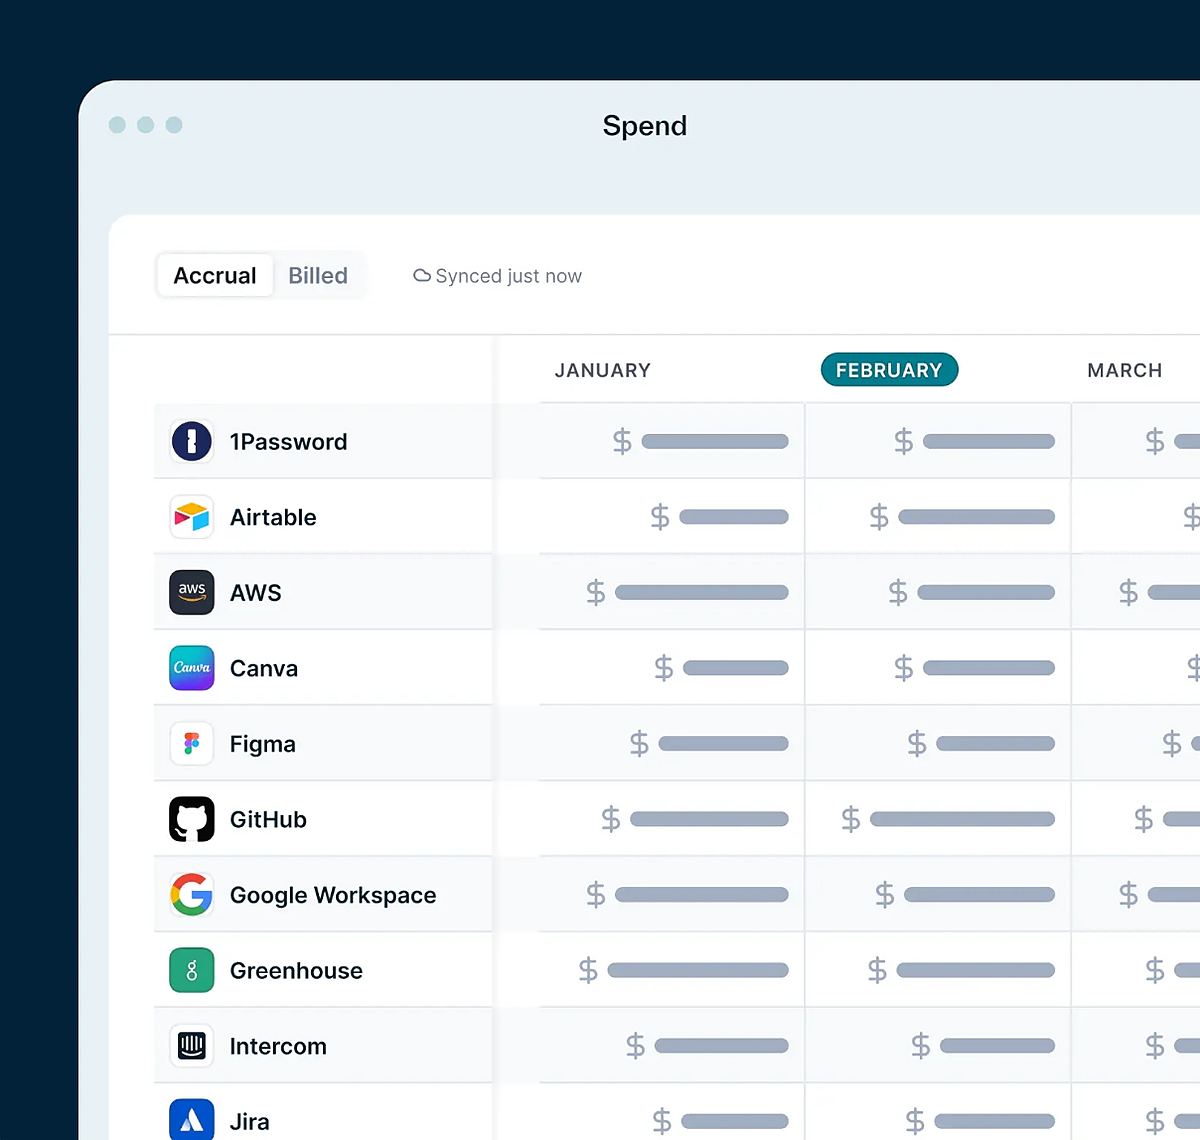The width and height of the screenshot is (1200, 1140).
Task: Click the third window control dot
Action: tap(174, 125)
